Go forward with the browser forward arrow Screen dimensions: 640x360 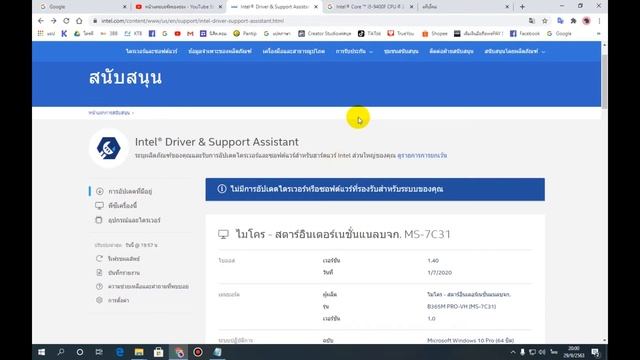(53, 21)
